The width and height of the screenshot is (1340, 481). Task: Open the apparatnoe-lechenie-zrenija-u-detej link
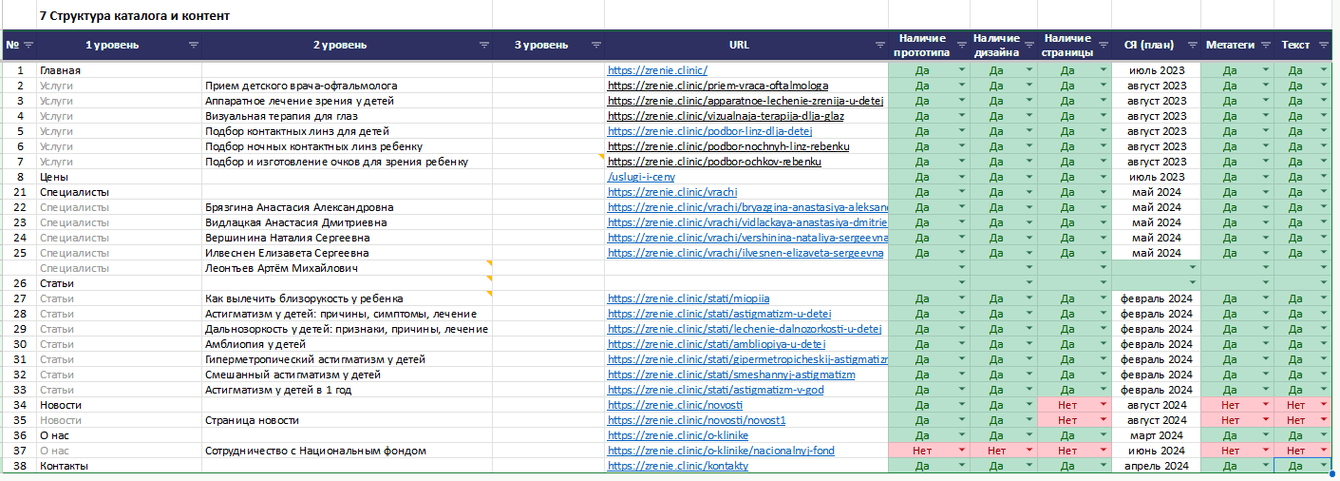pyautogui.click(x=745, y=101)
